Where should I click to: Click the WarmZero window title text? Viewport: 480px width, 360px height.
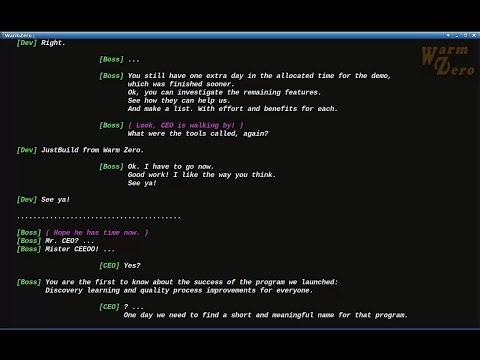pyautogui.click(x=18, y=35)
